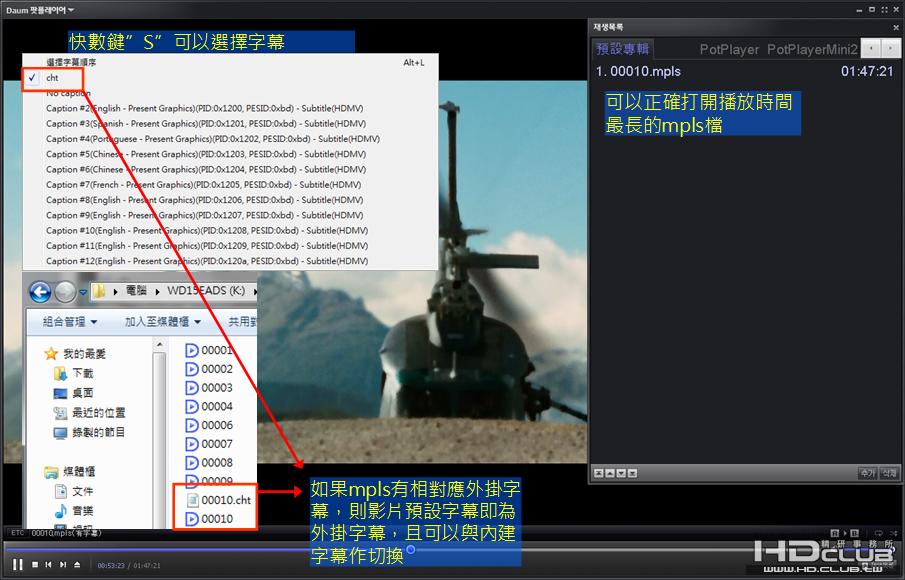Switch to the PotPlayerMini2 playlist tab

(812, 50)
